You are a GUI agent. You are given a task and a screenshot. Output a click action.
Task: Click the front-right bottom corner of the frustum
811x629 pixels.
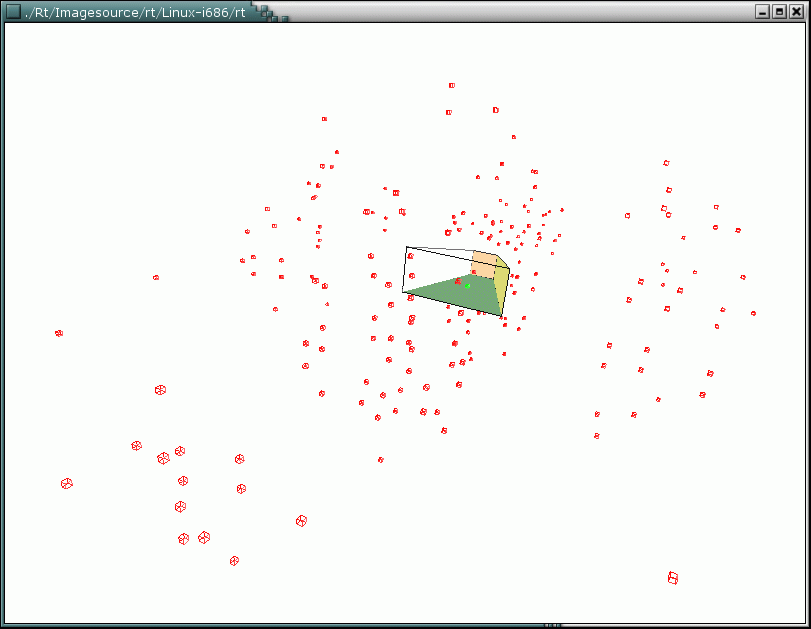pos(503,315)
